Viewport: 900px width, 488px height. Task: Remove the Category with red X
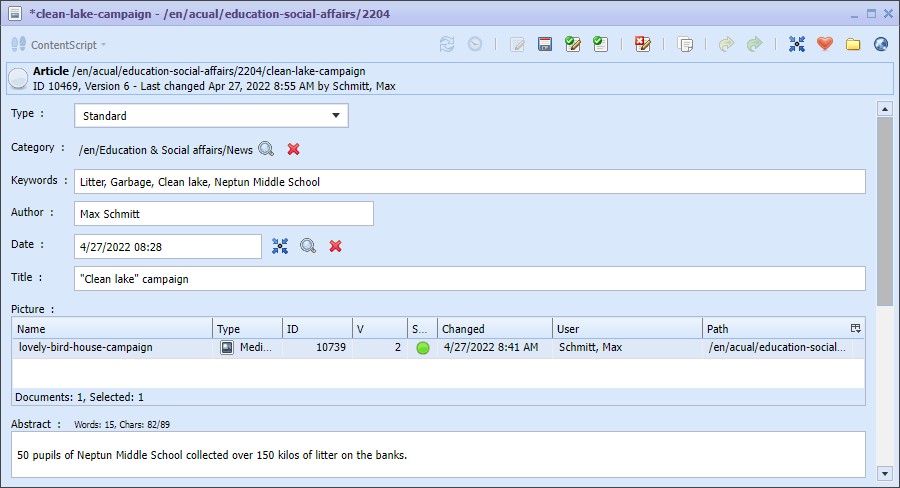point(294,149)
